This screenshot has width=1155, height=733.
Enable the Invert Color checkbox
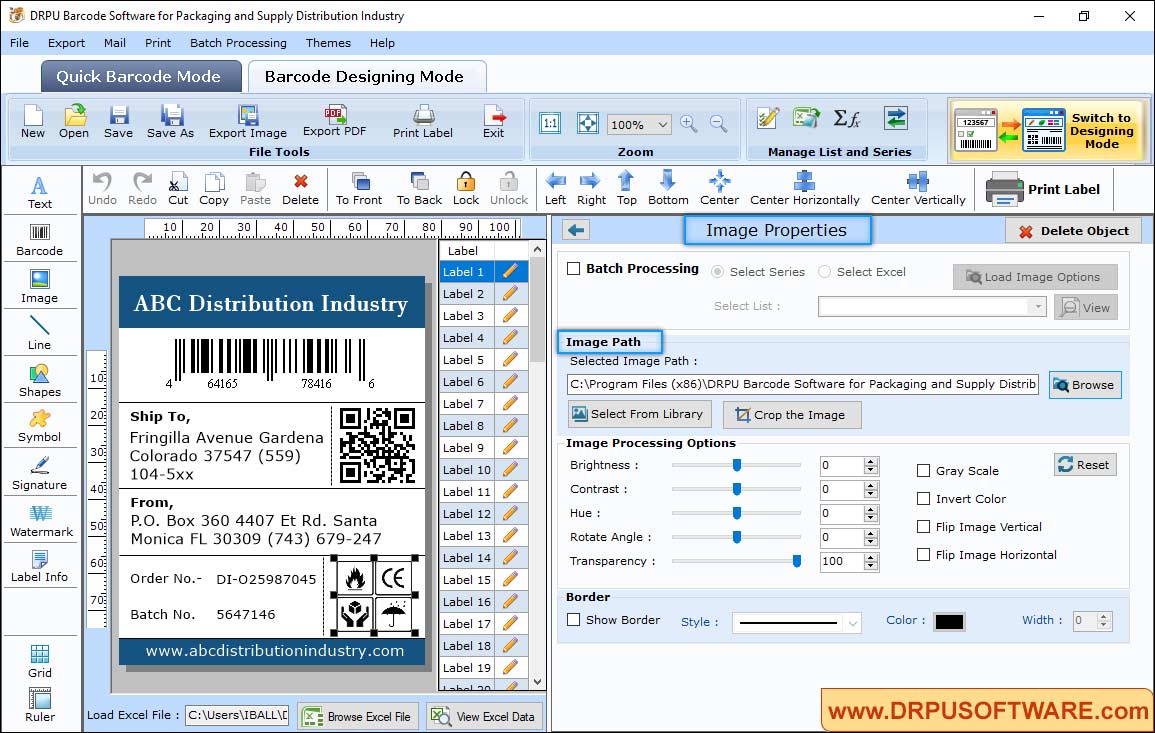pos(923,499)
